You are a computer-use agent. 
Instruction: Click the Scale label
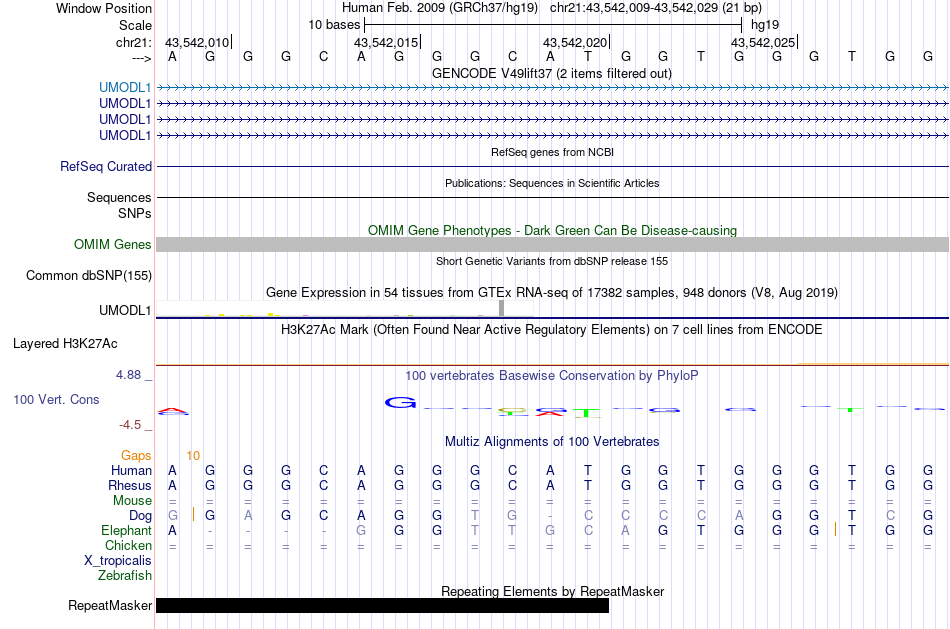135,25
